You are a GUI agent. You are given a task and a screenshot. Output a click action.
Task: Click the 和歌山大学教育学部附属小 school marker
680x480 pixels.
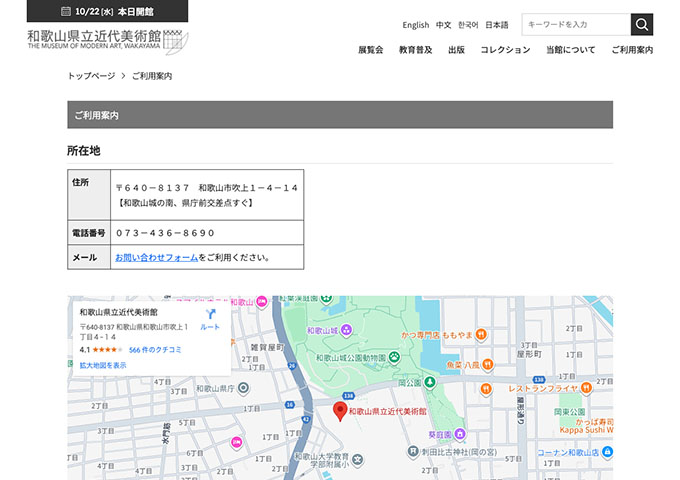[357, 460]
